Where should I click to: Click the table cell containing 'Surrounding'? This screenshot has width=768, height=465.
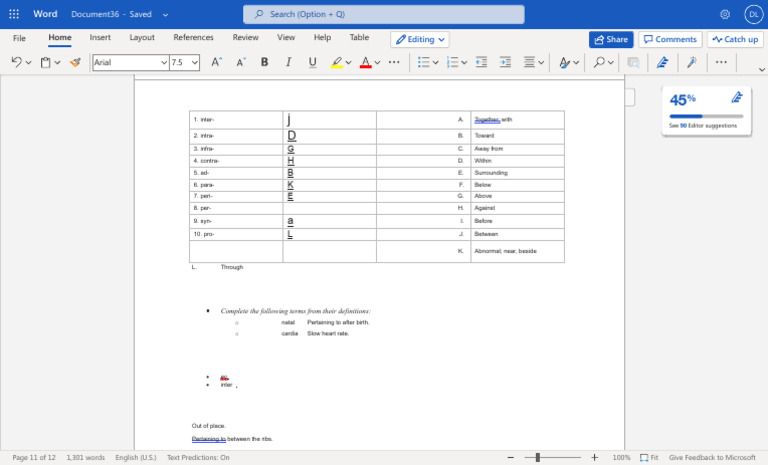(x=518, y=173)
